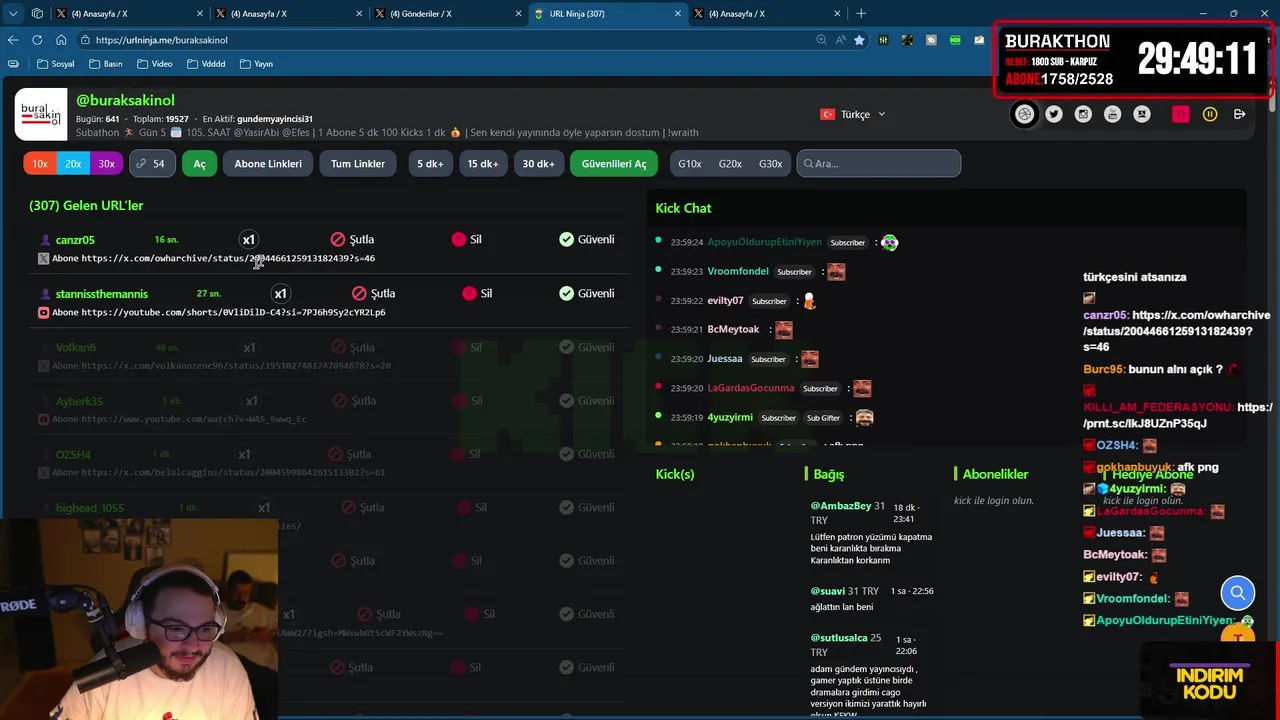Select the G20x option
The image size is (1280, 720).
(x=730, y=164)
